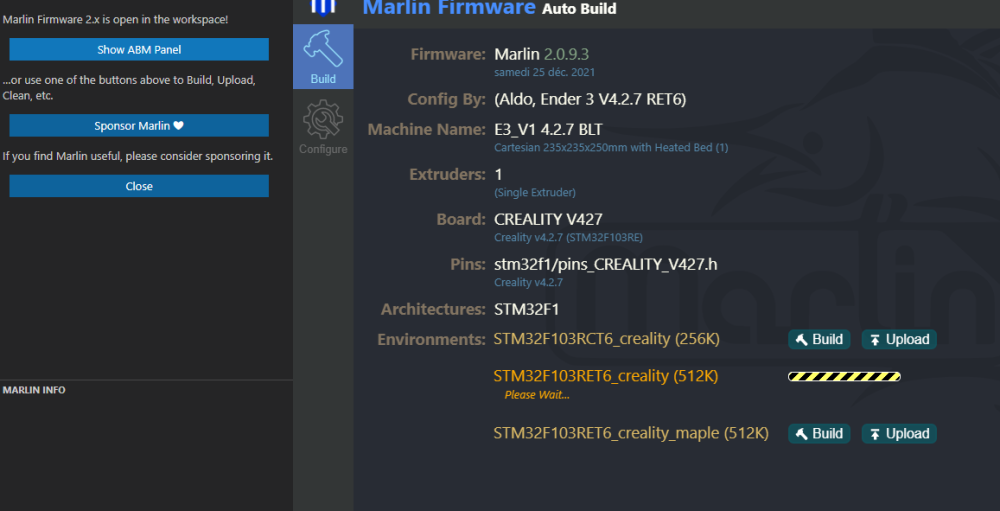Build the STM32F103RET6_creality_maple environment
Image resolution: width=1000 pixels, height=511 pixels.
tap(819, 434)
